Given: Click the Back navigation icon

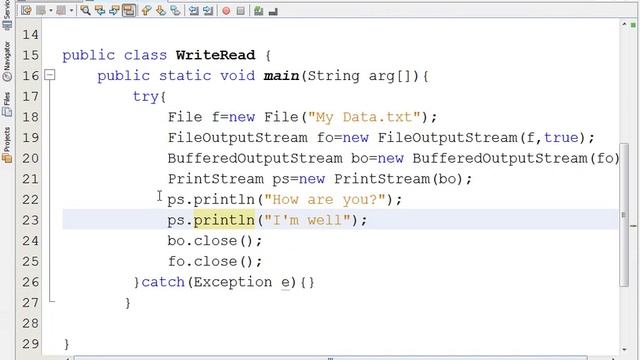Looking at the screenshot, I should coord(41,11).
